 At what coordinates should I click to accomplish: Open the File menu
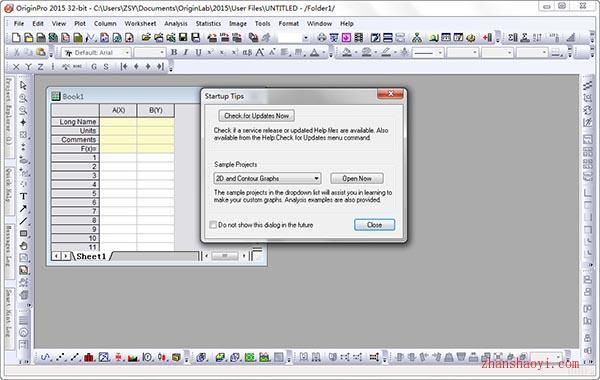click(19, 23)
